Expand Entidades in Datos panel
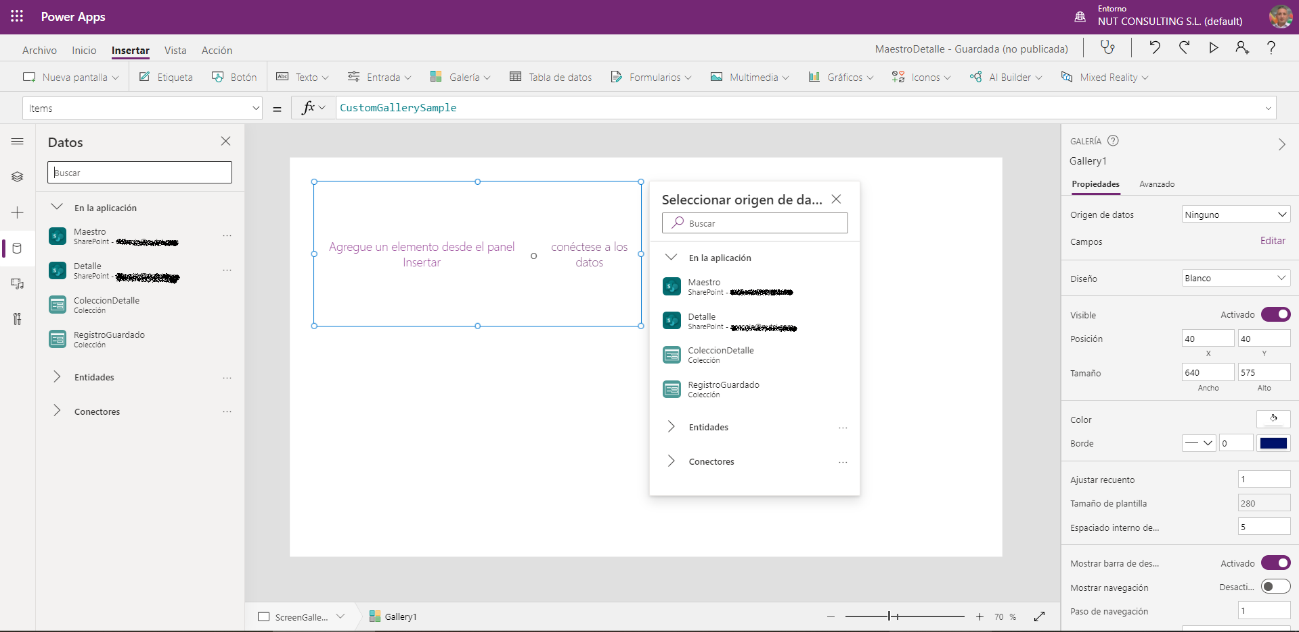1299x632 pixels. 57,377
